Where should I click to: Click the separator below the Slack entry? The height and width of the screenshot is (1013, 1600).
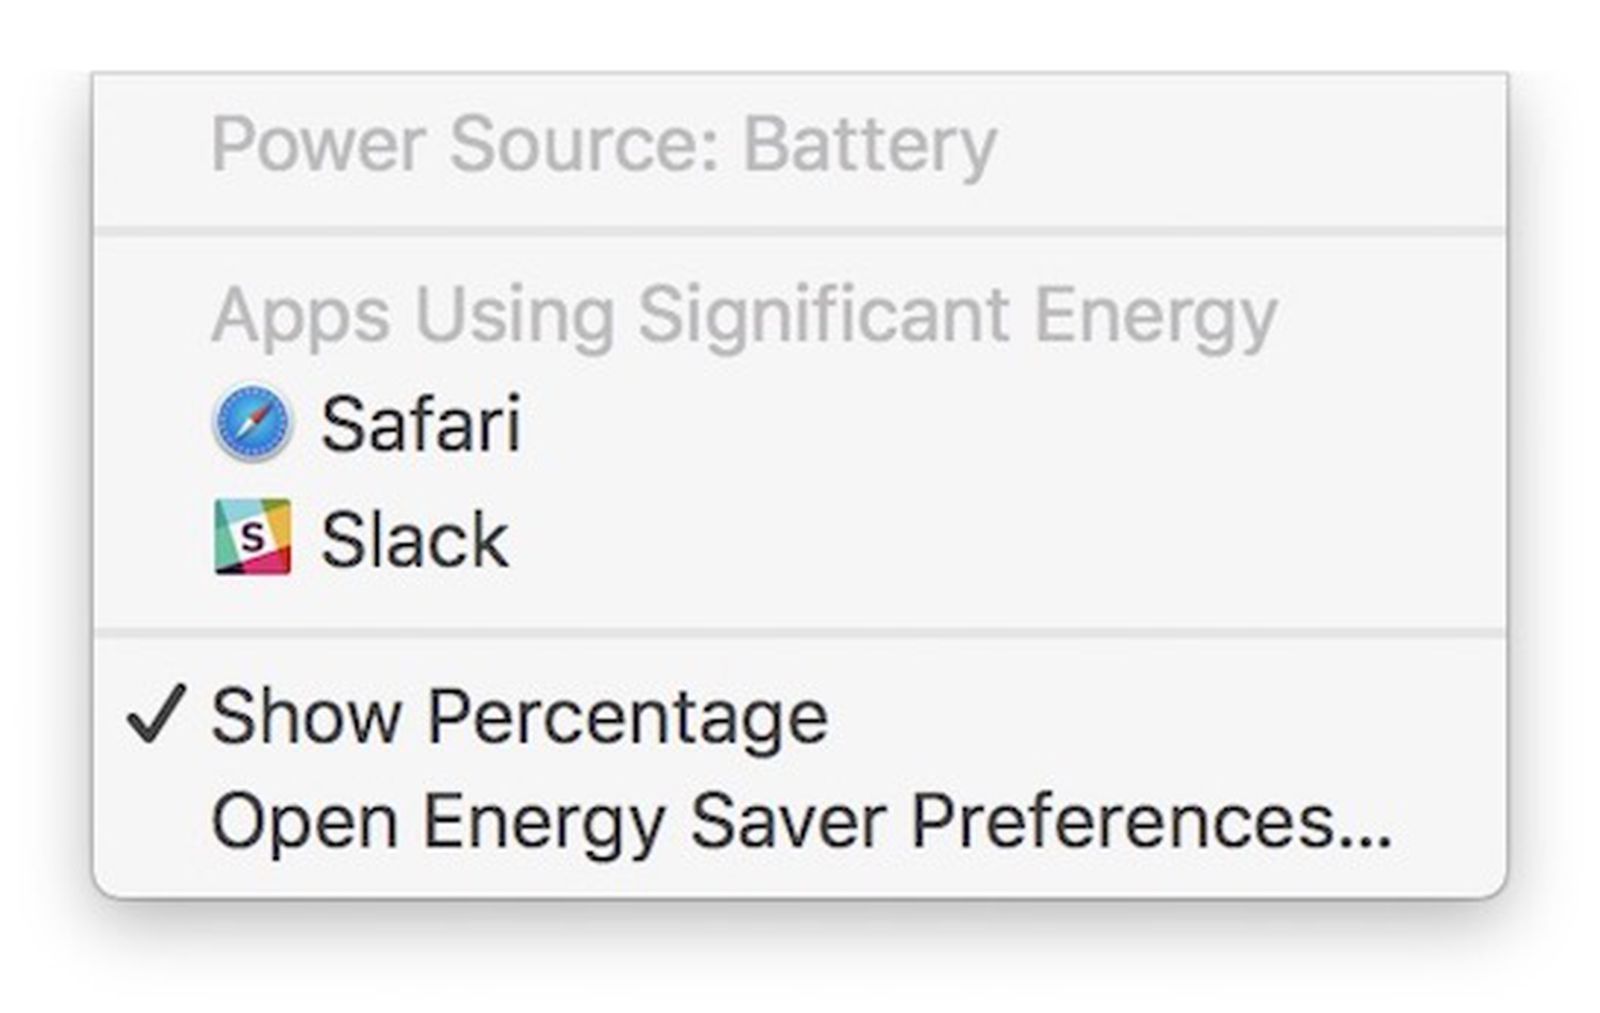coord(800,630)
